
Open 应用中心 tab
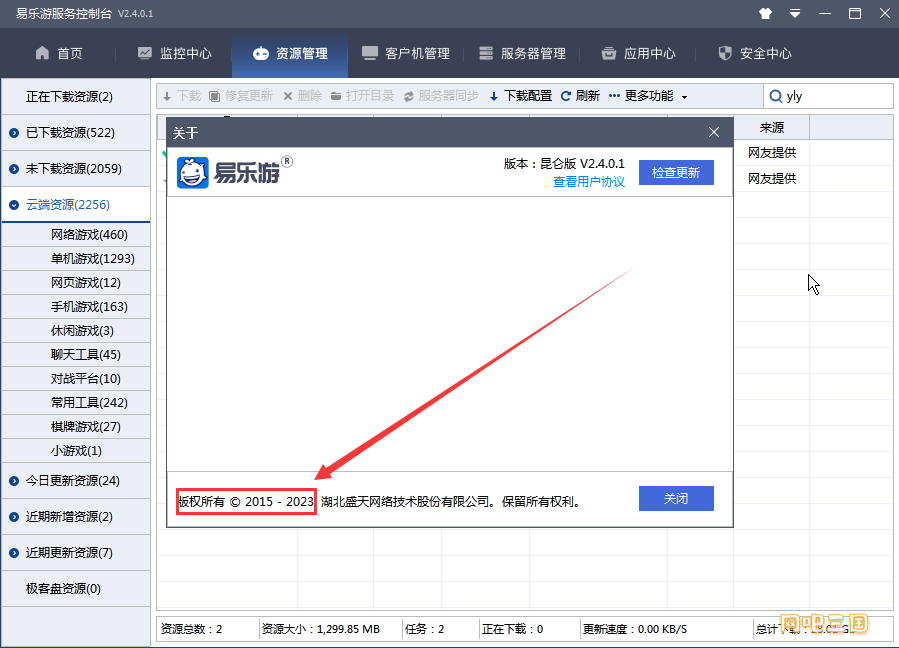pyautogui.click(x=638, y=53)
